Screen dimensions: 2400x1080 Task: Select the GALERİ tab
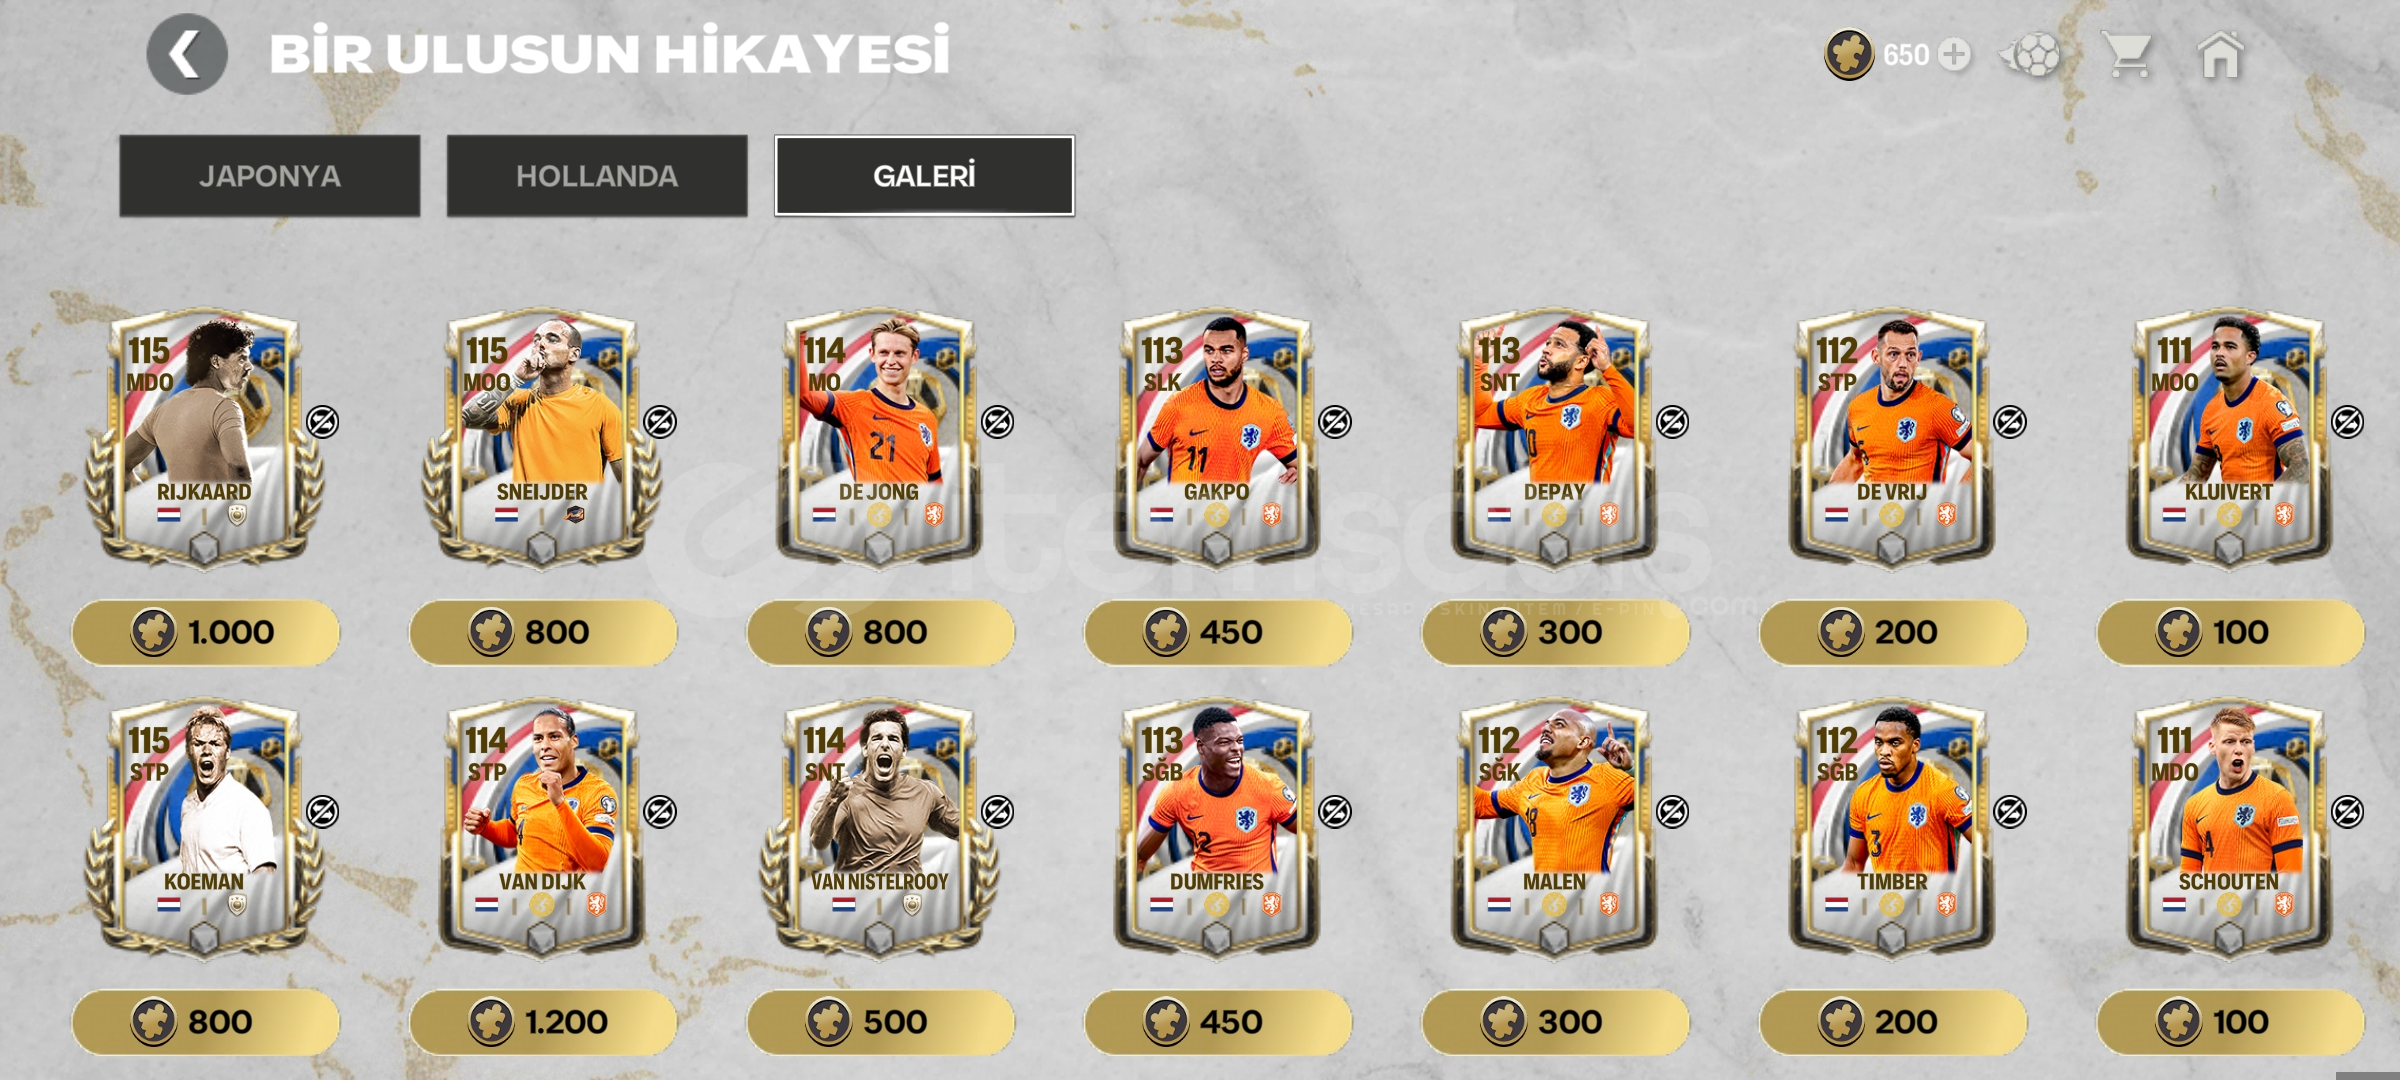[924, 176]
